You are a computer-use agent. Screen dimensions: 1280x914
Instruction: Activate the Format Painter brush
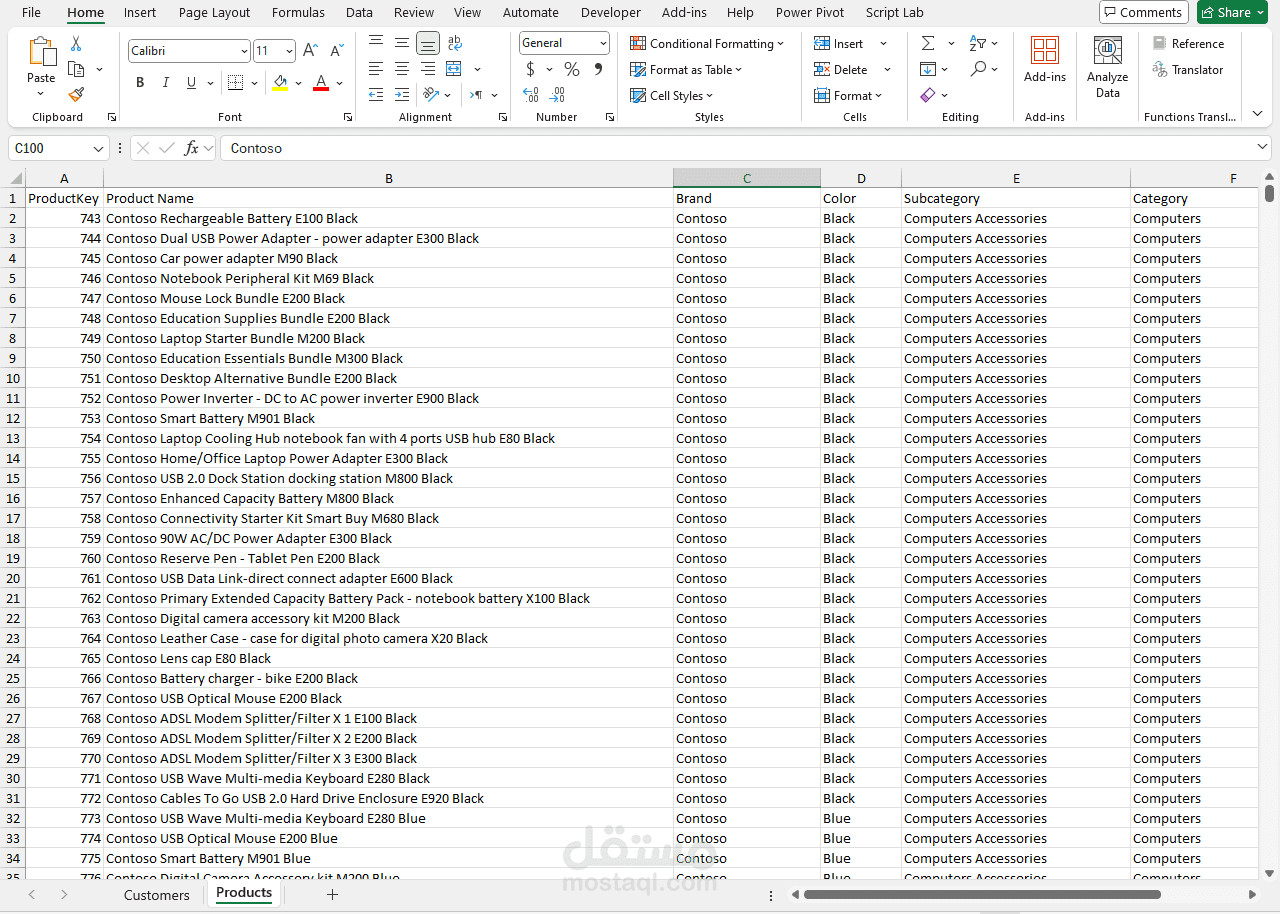point(76,94)
